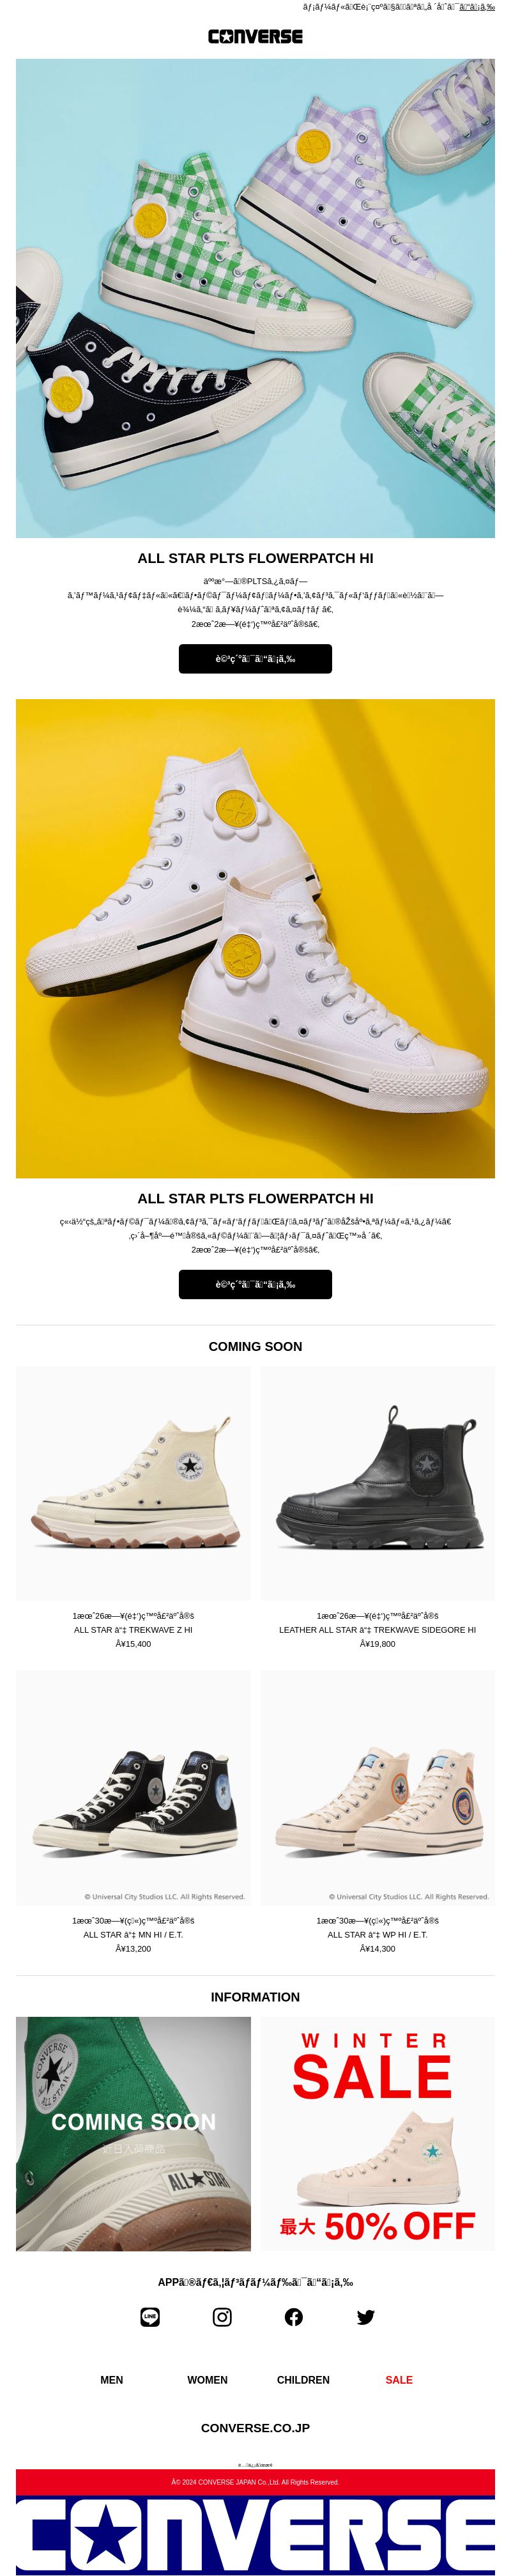Select the black Leather Trekwave Sidegore boot
Viewport: 511px width, 2576px height.
[x=378, y=1483]
